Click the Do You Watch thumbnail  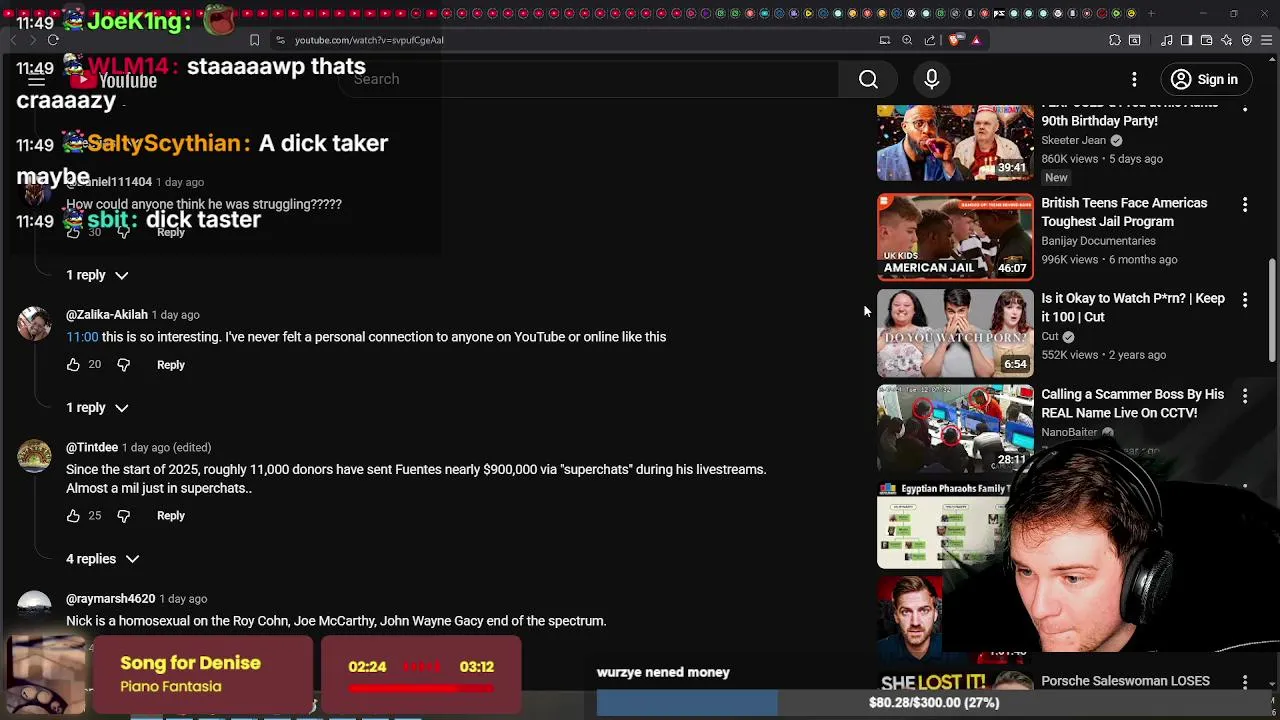coord(955,333)
